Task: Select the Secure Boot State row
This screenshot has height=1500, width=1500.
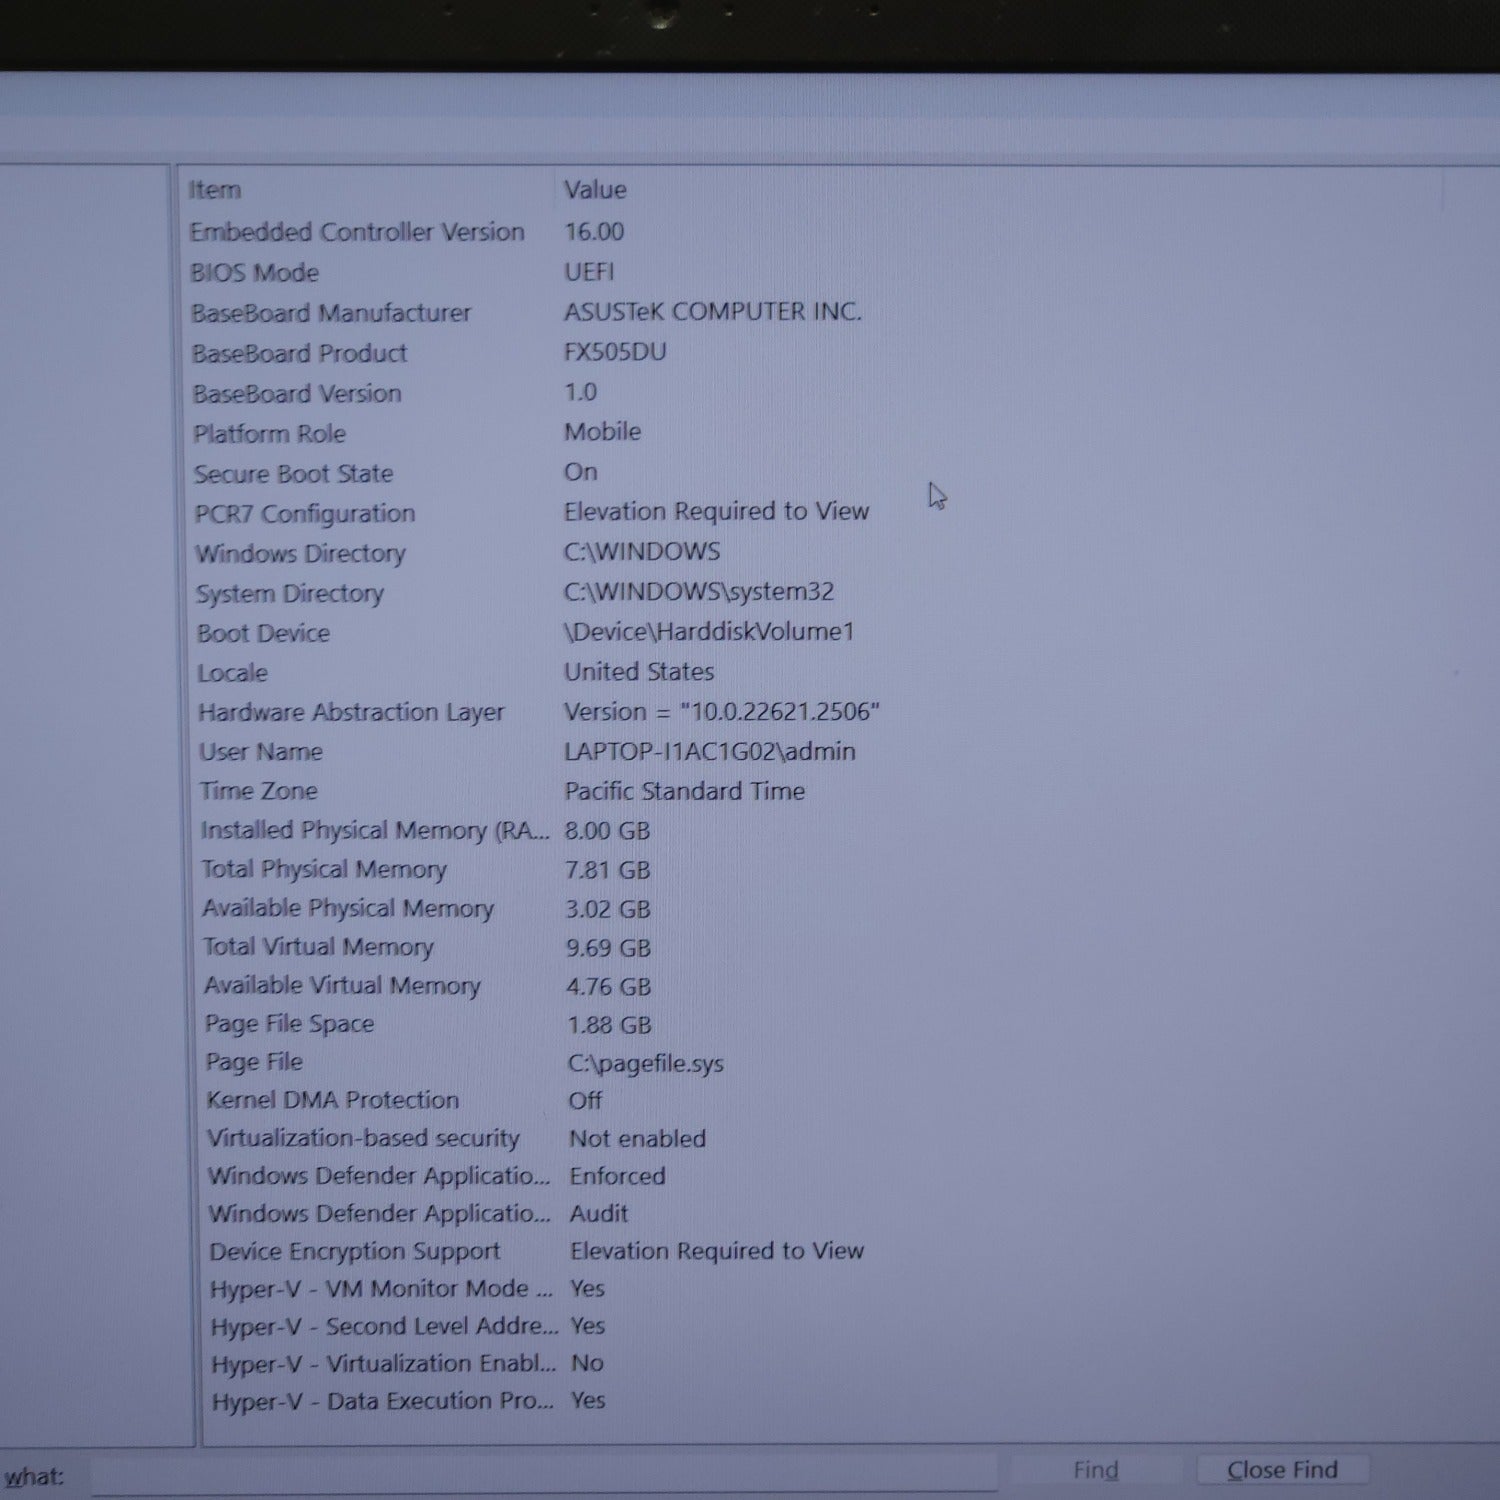Action: [294, 473]
